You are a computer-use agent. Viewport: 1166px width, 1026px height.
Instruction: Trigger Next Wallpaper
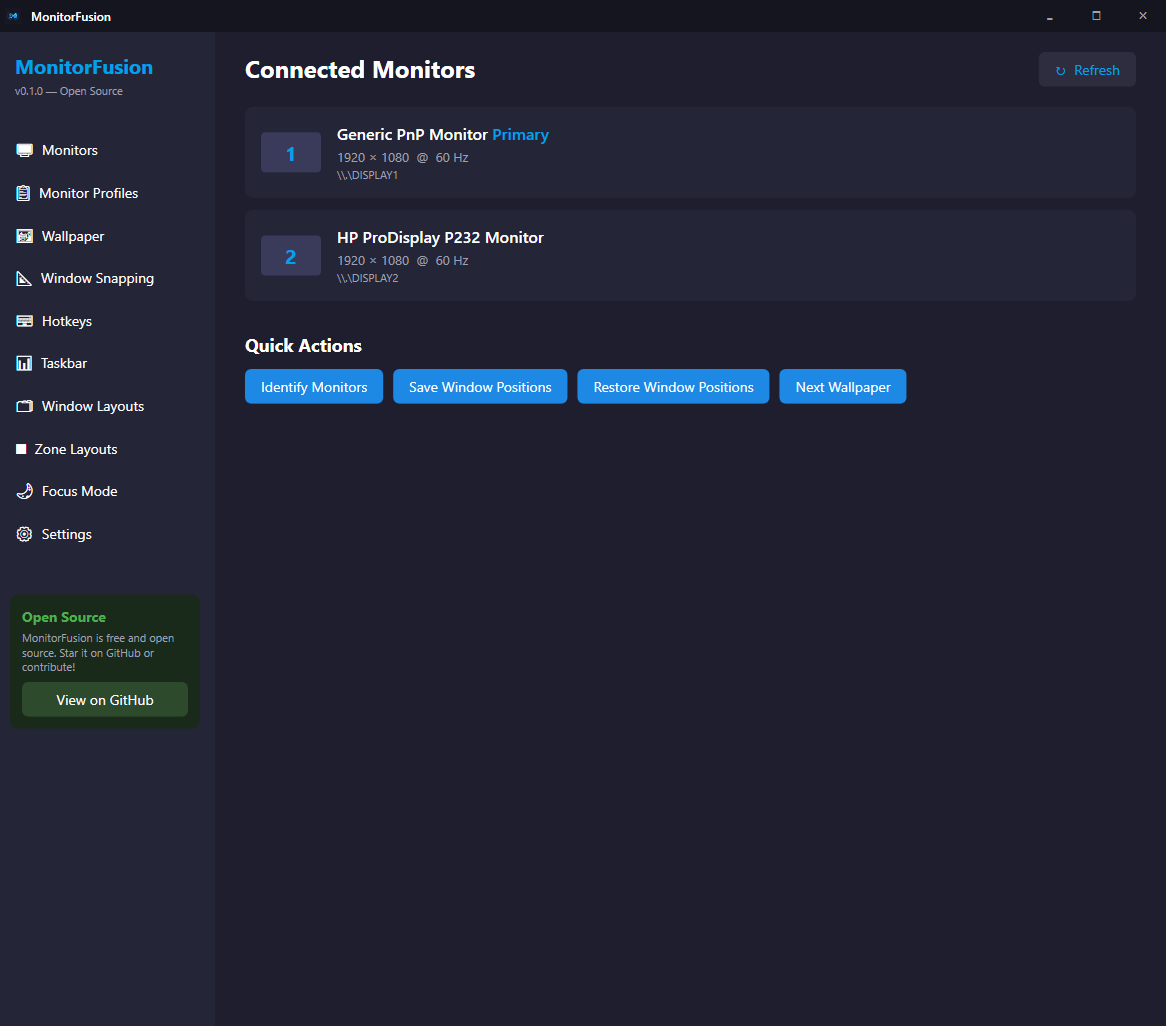point(843,386)
